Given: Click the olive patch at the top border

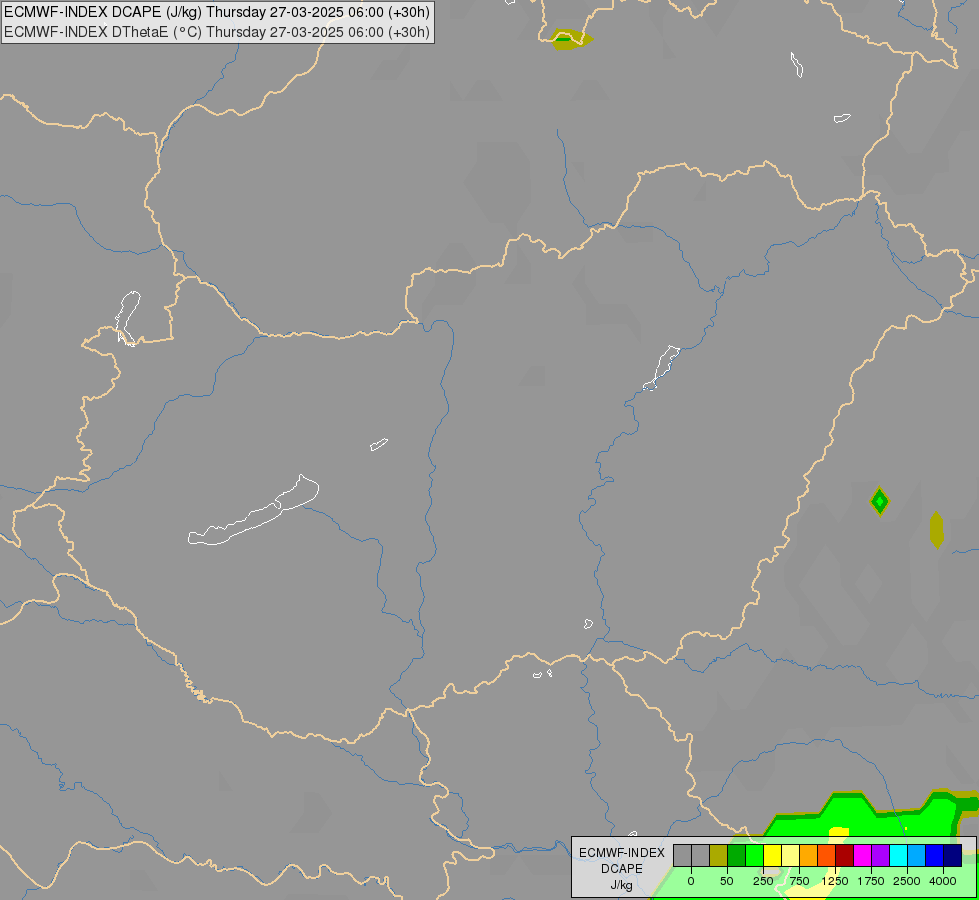Looking at the screenshot, I should 571,39.
